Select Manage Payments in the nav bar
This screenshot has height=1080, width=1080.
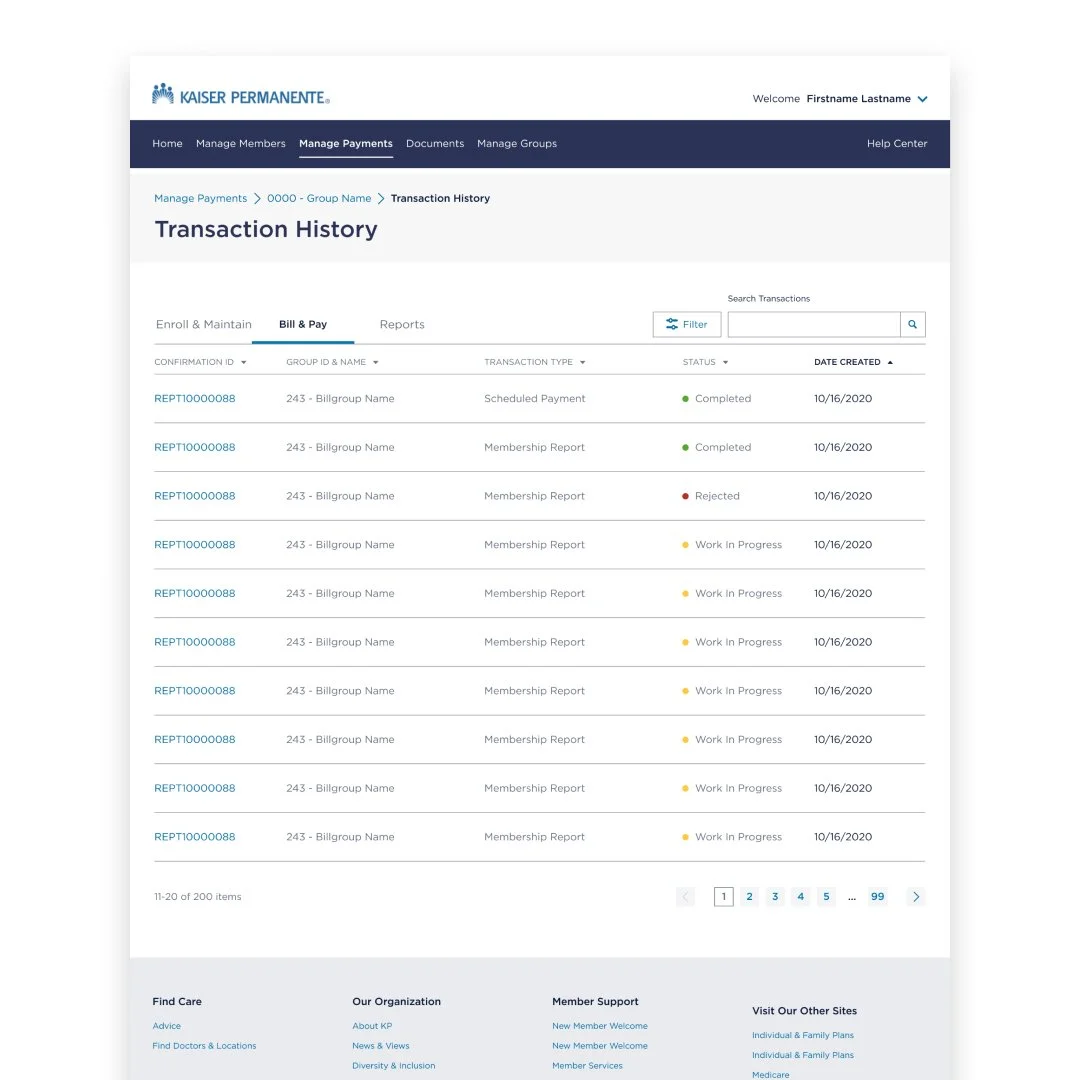pos(346,143)
